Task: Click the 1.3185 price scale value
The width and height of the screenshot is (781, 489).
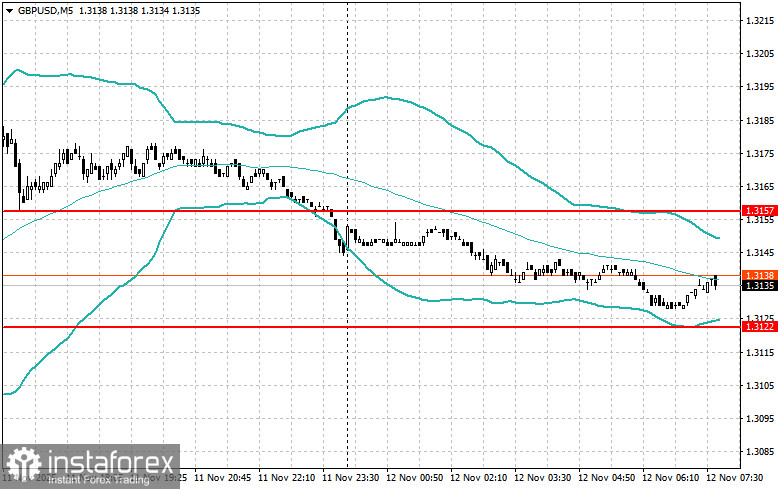Action: (760, 121)
